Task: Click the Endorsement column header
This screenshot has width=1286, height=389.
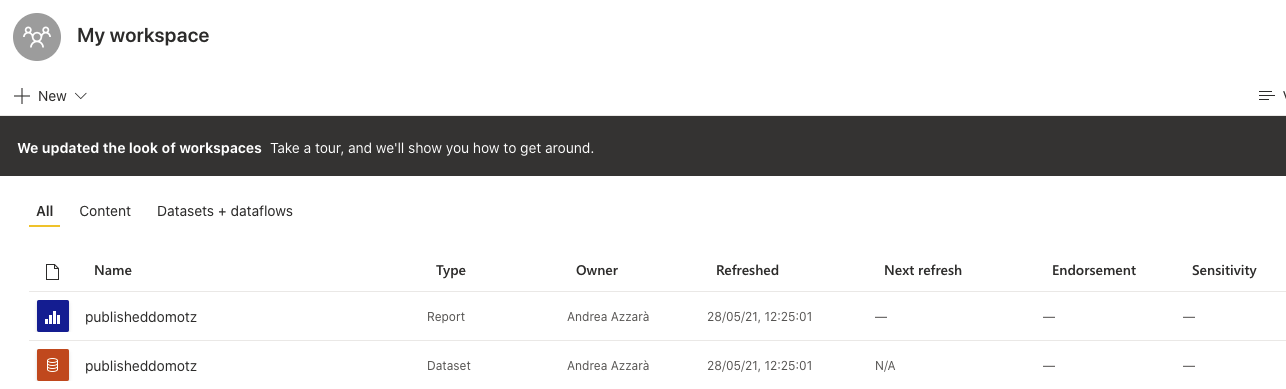Action: pos(1094,270)
